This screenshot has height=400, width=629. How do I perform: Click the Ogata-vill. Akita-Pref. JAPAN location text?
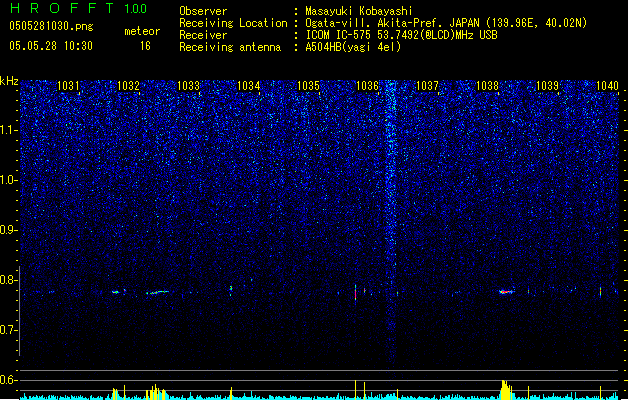coord(446,23)
